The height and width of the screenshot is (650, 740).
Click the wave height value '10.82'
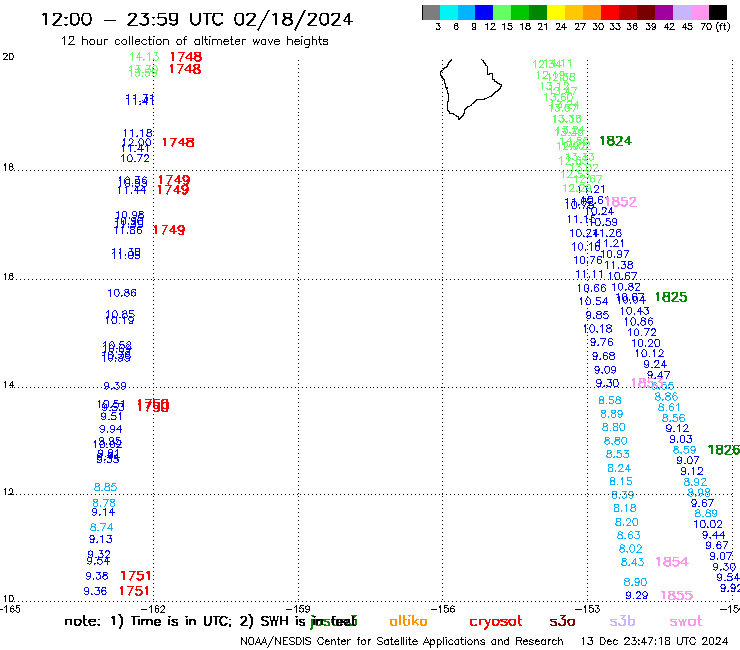(x=626, y=287)
